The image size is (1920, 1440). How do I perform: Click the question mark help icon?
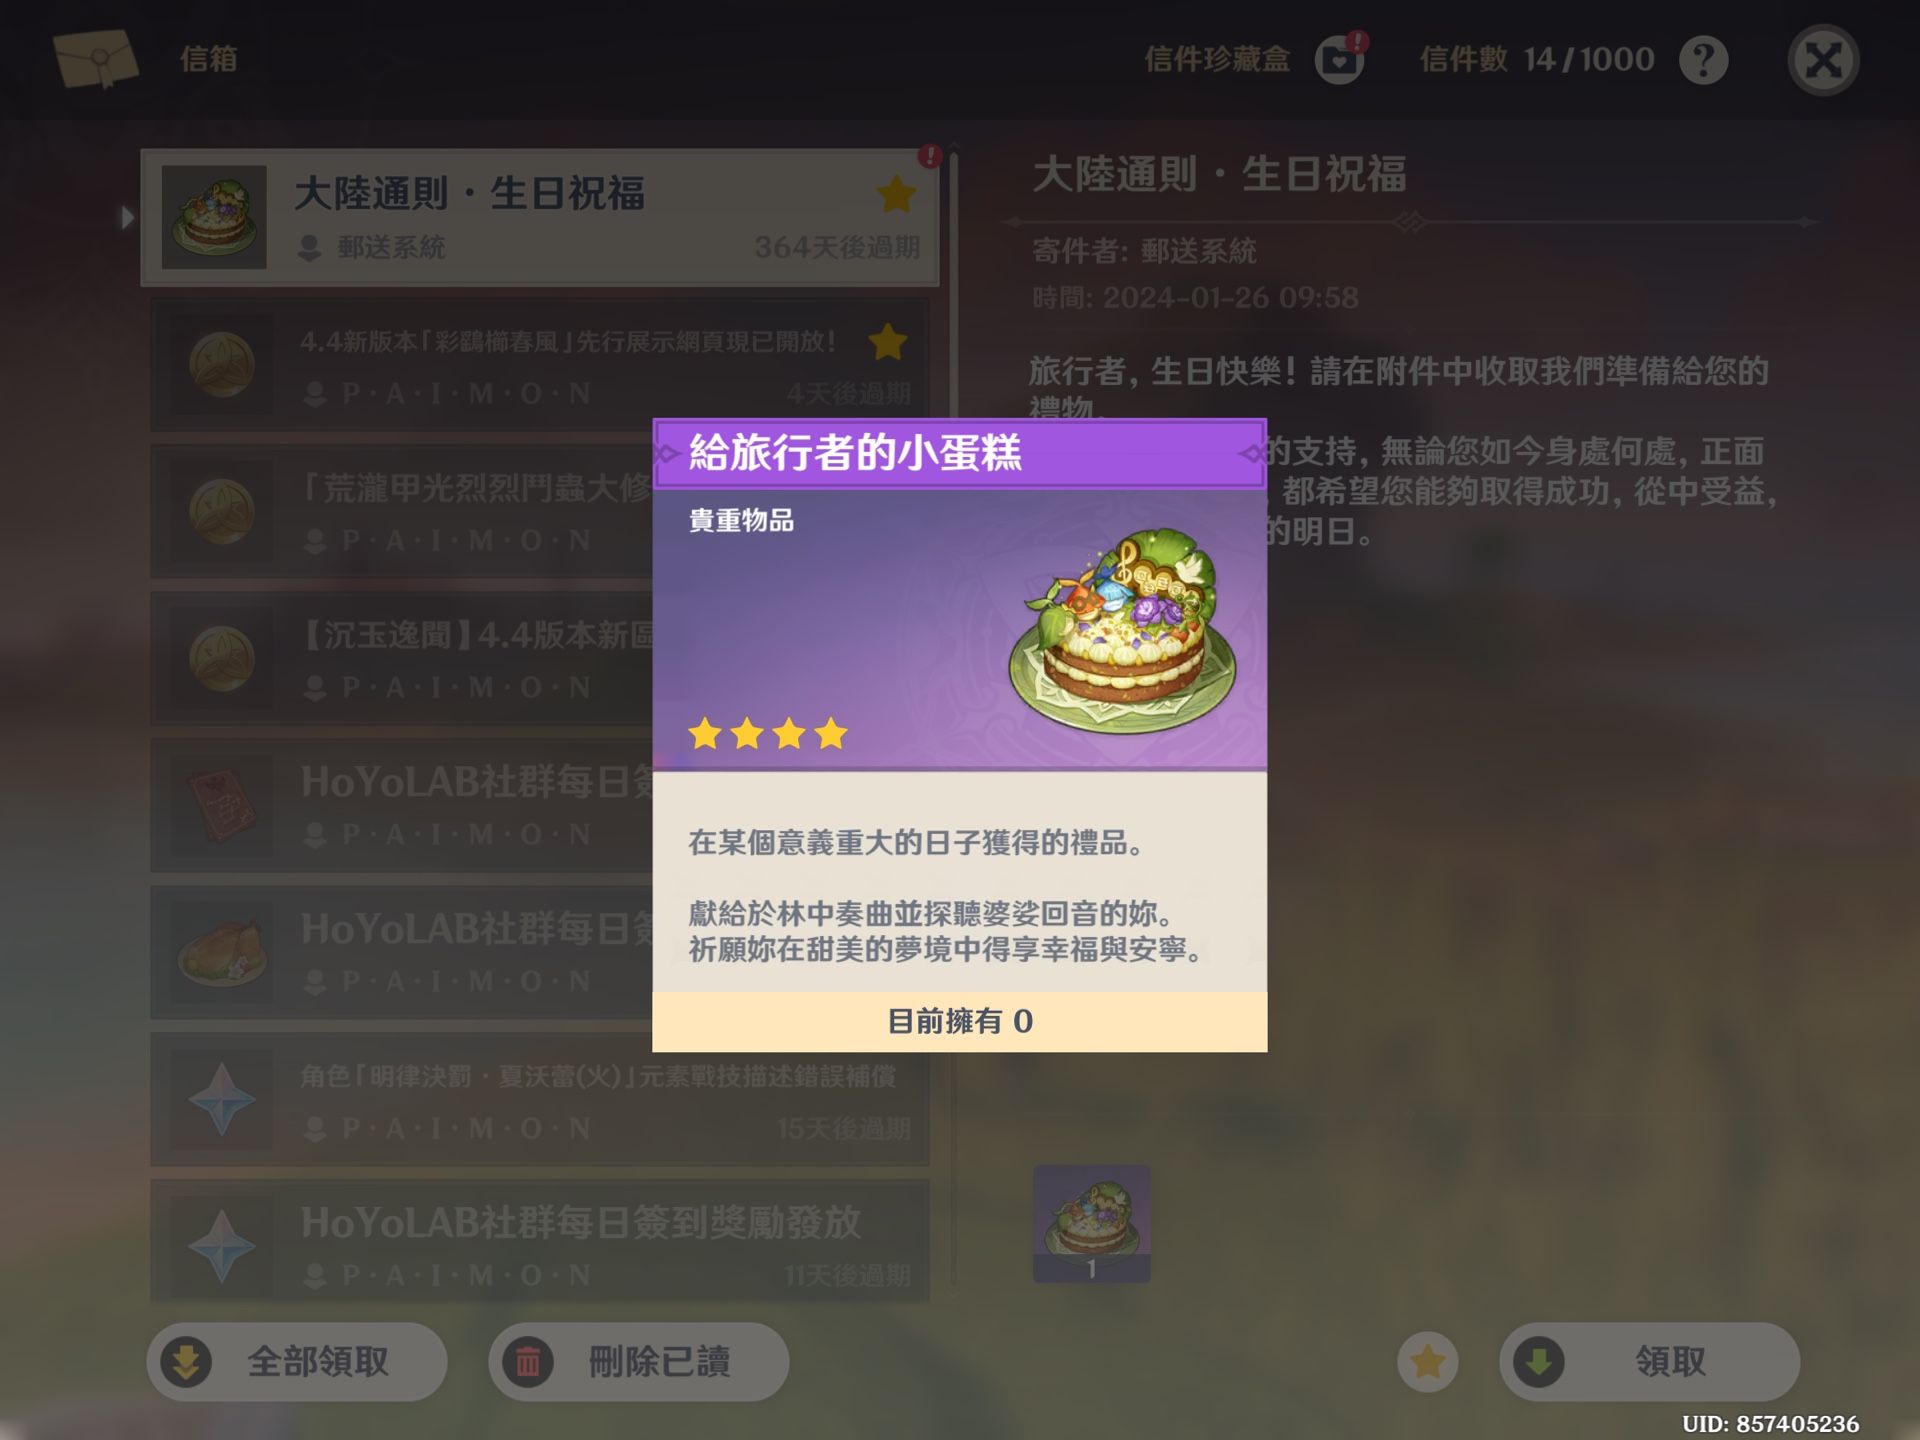click(1703, 61)
